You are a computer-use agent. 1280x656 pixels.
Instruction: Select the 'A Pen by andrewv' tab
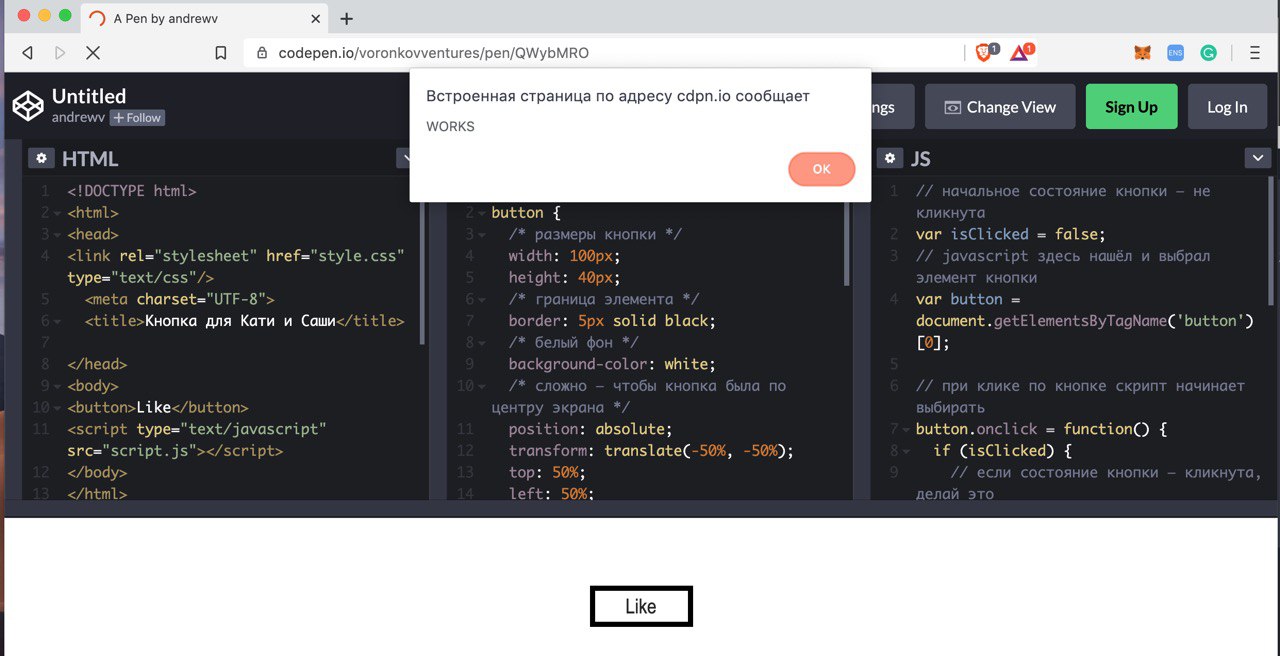[x=205, y=18]
